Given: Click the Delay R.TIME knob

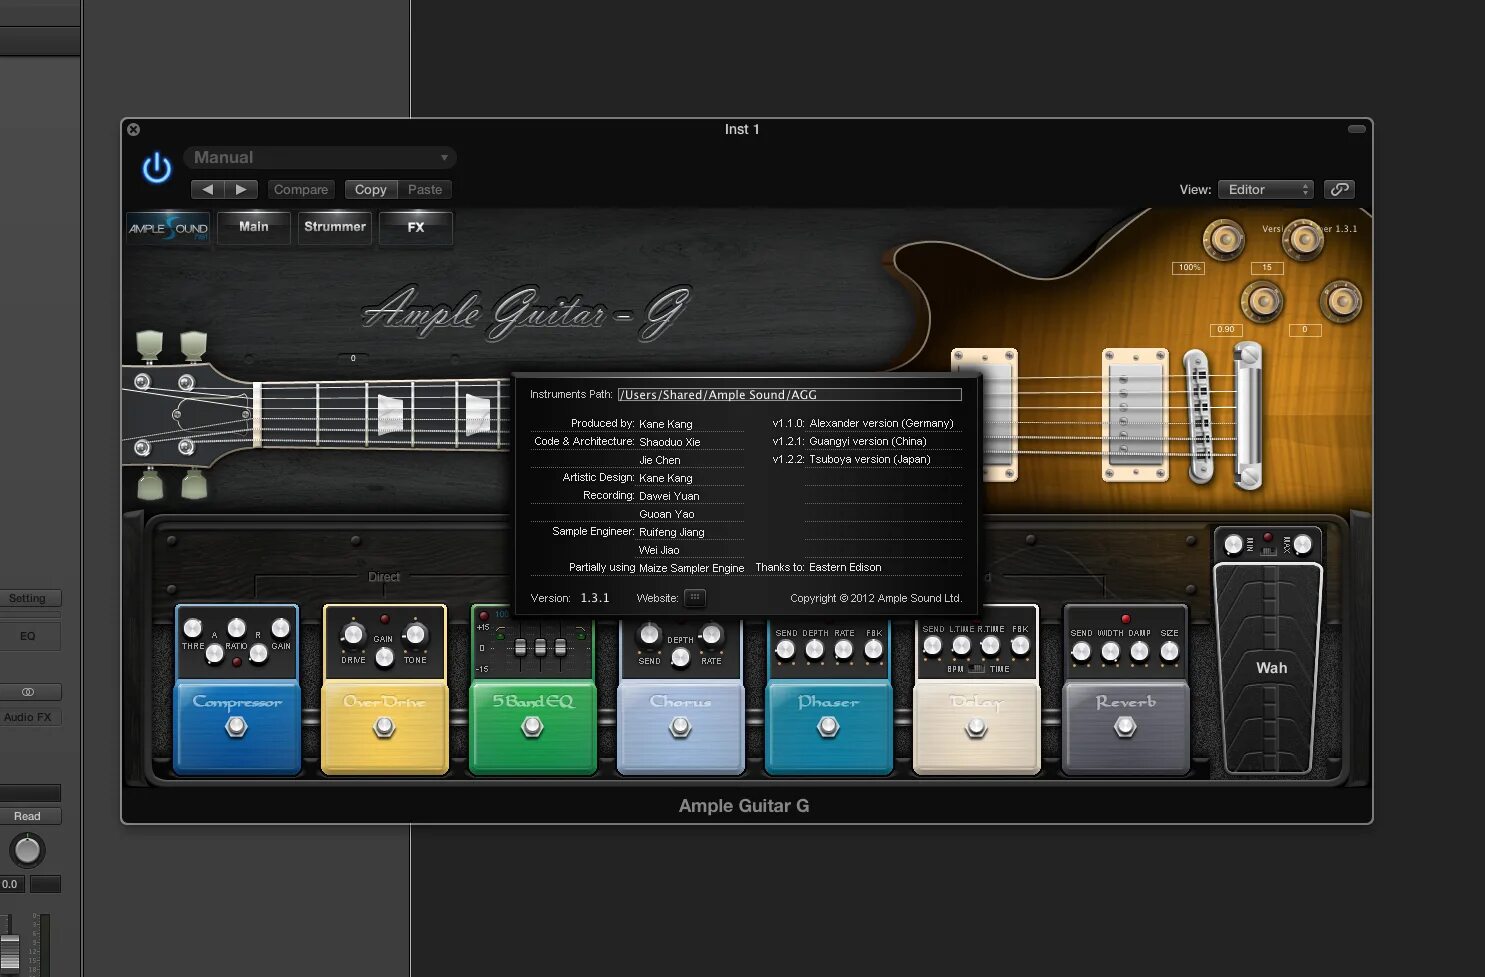Looking at the screenshot, I should [990, 646].
